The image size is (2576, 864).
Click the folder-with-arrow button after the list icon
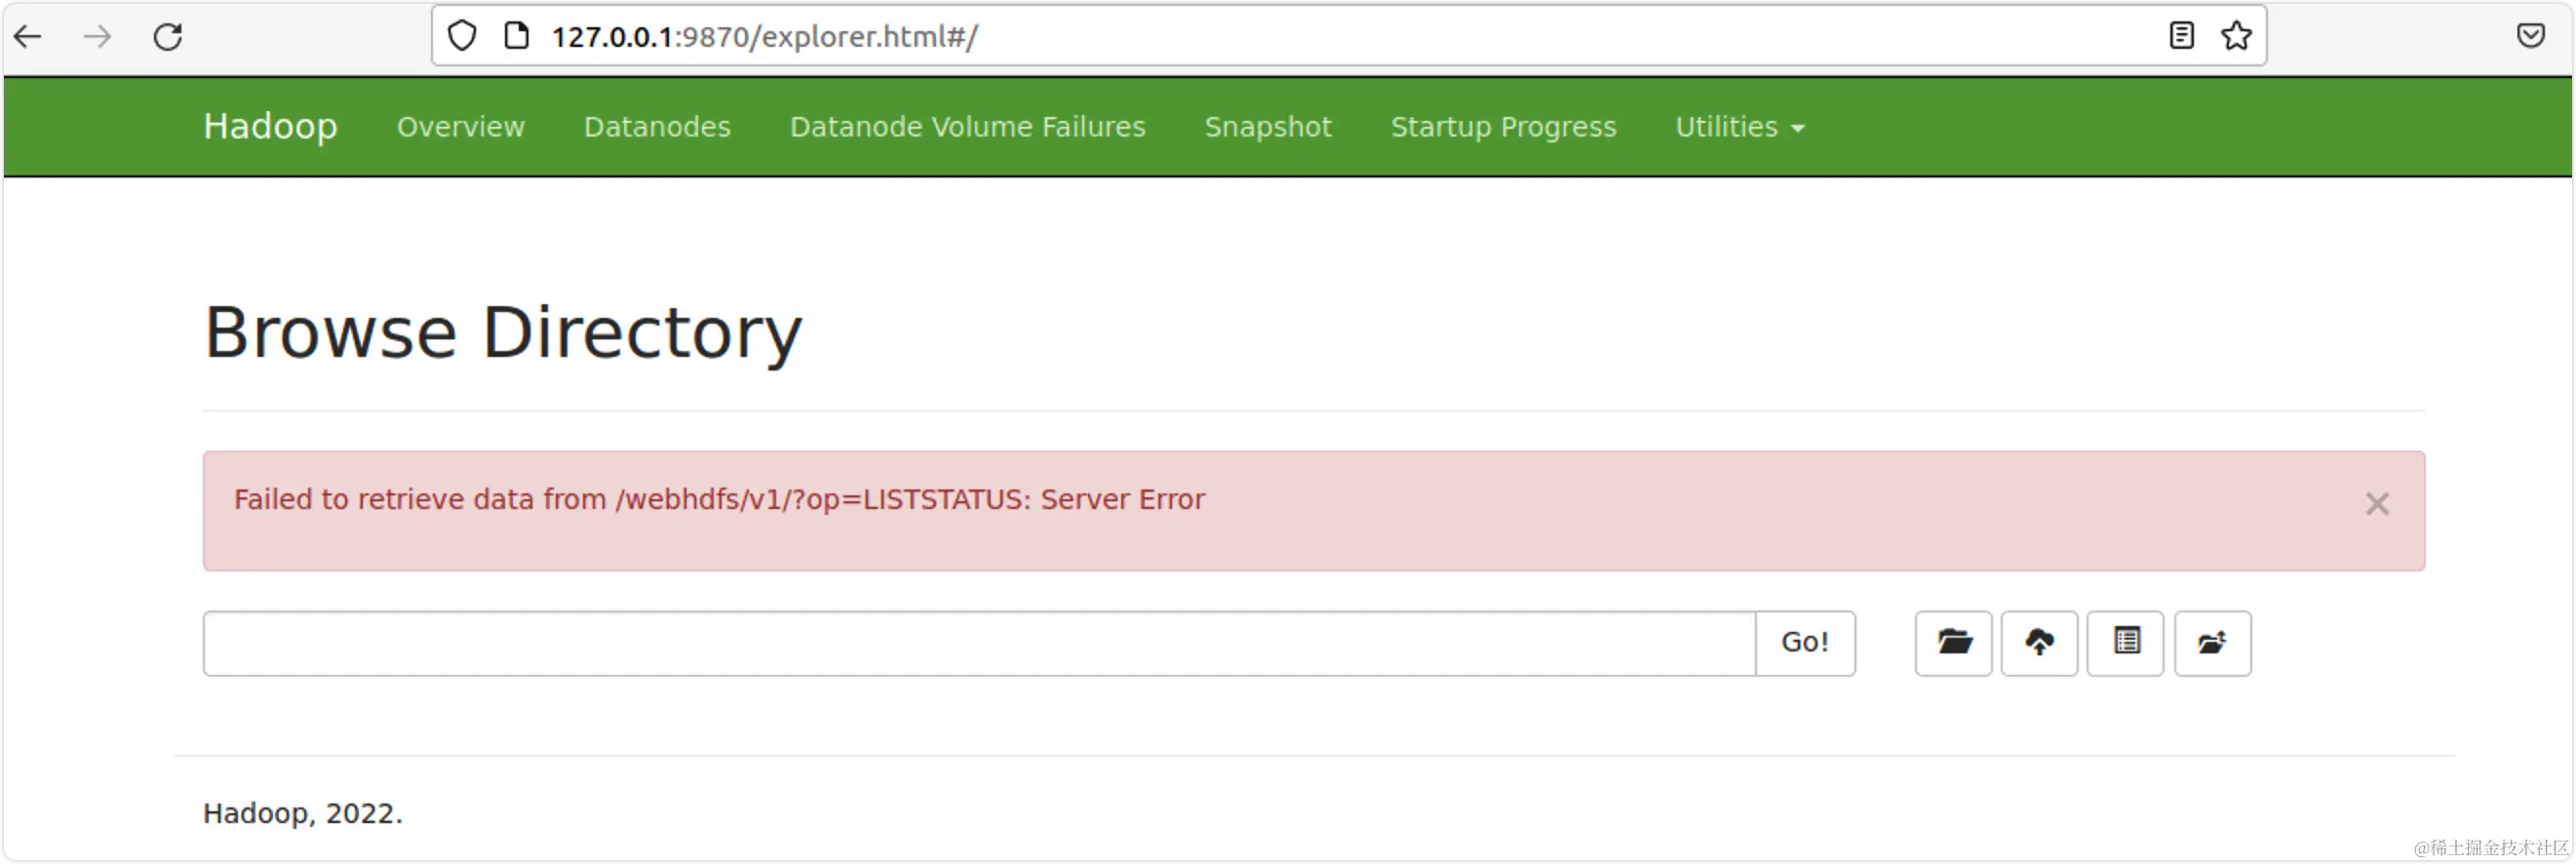(x=2212, y=643)
